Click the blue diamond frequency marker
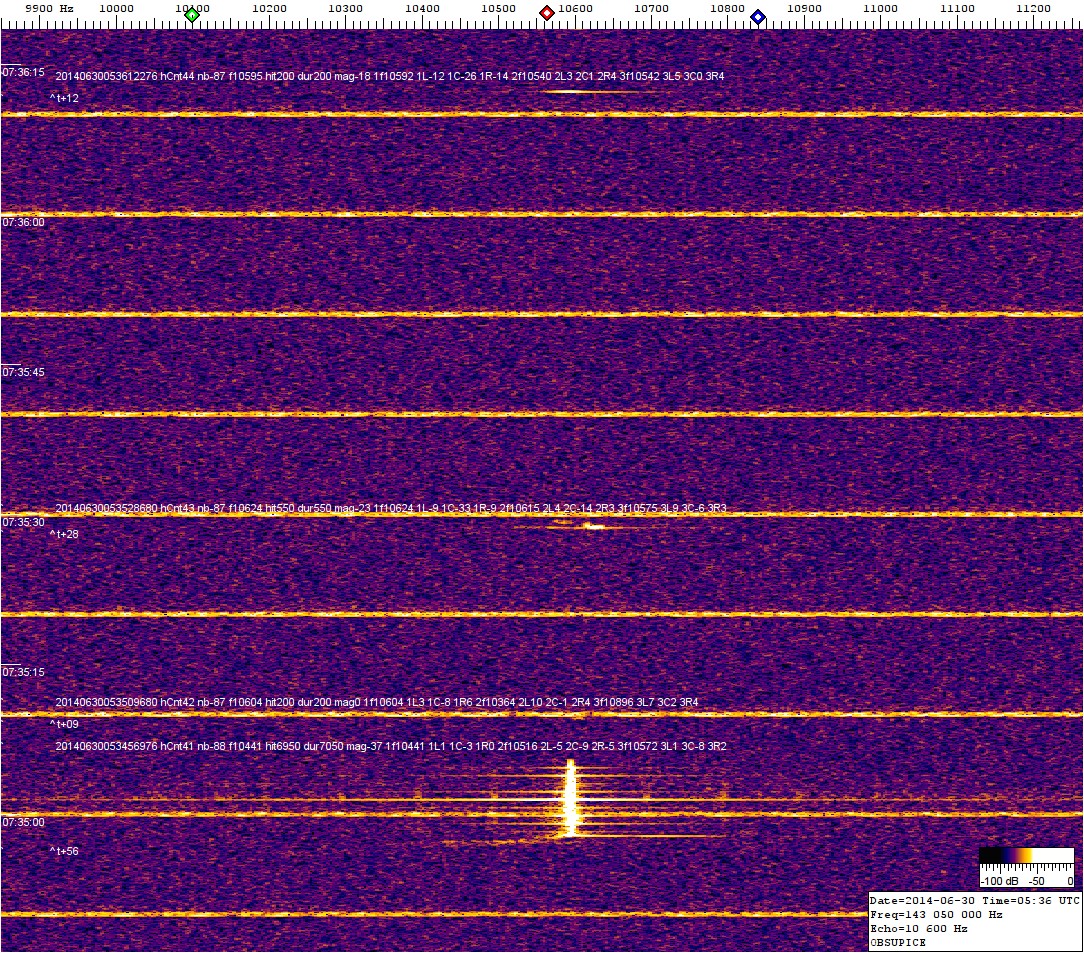This screenshot has width=1084, height=953. [758, 17]
